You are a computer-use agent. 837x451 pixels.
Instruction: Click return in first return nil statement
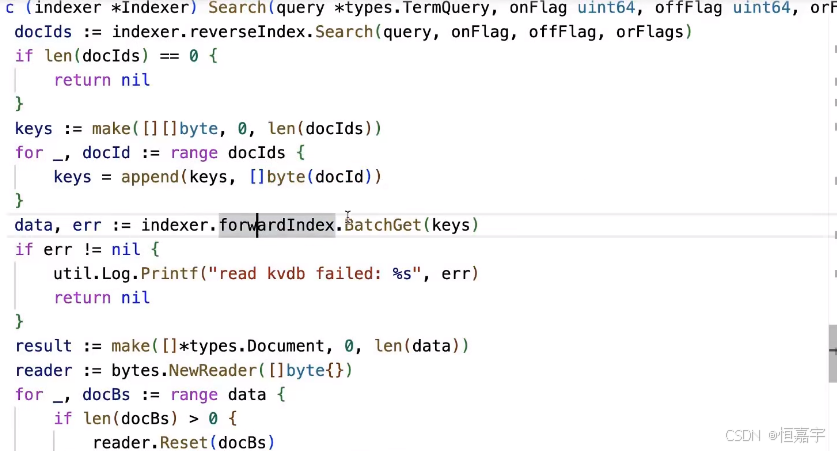pyautogui.click(x=82, y=81)
